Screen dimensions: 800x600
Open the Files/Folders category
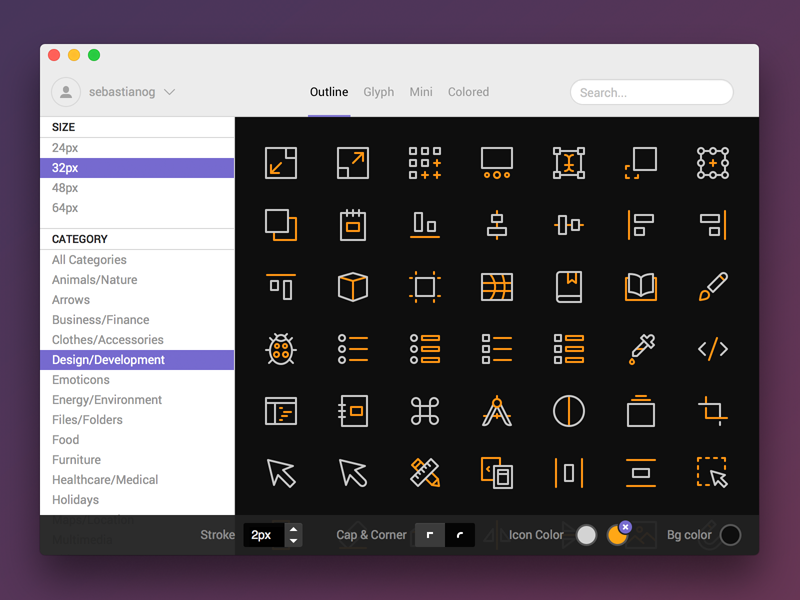coord(137,419)
